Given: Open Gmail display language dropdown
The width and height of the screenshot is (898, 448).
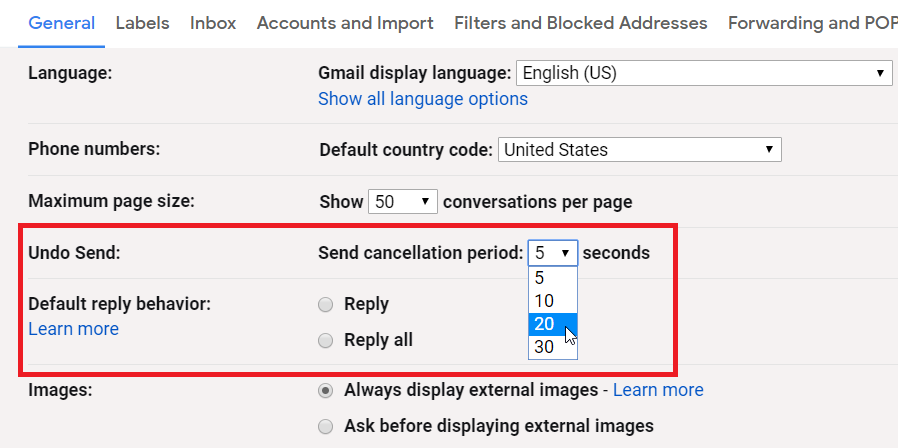Looking at the screenshot, I should (x=704, y=73).
